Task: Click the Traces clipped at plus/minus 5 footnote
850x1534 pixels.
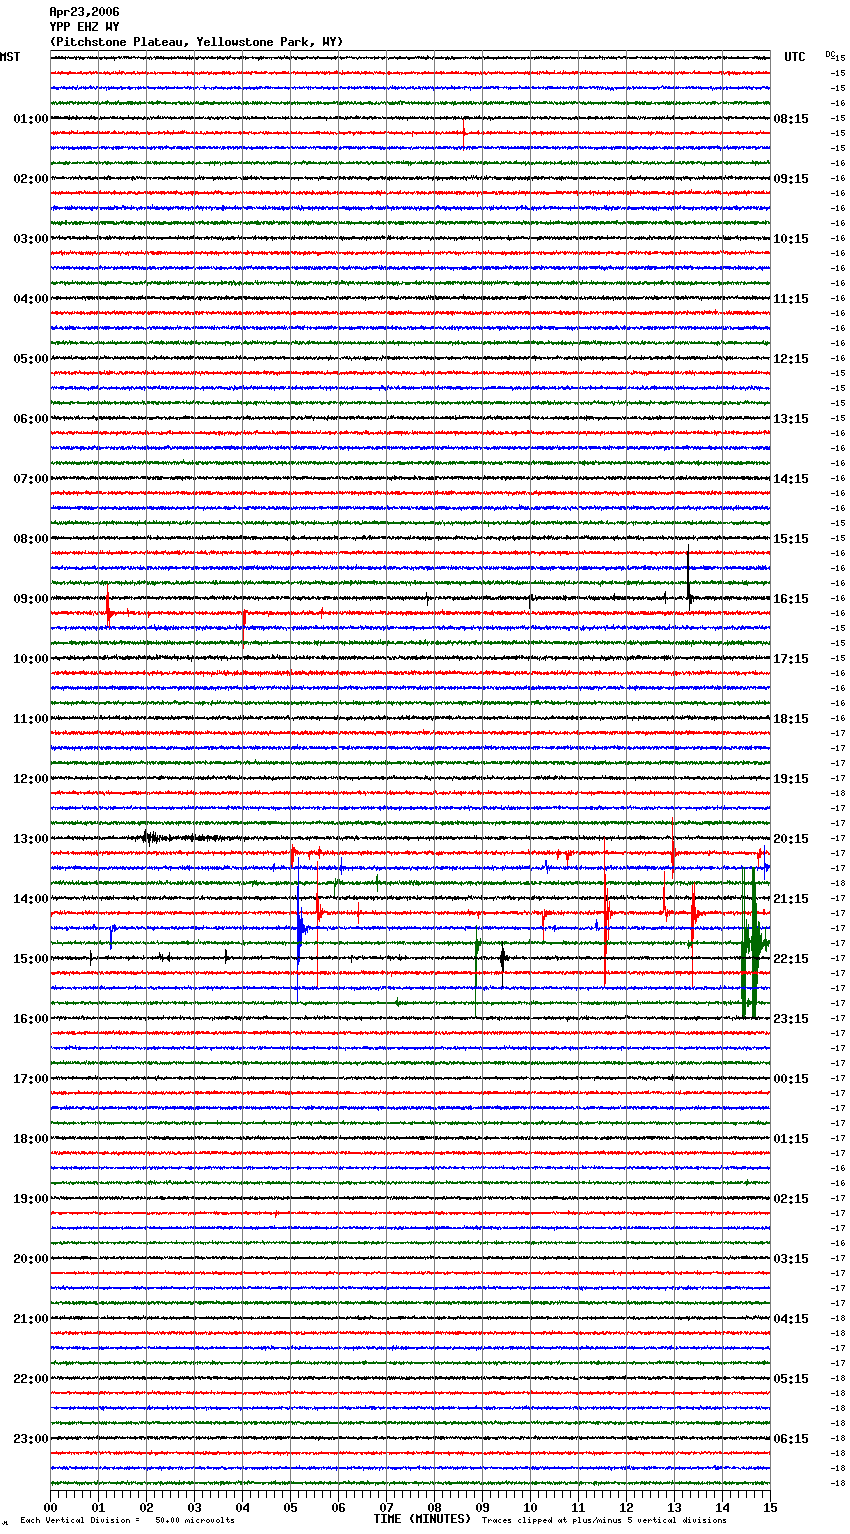Action: (604, 1520)
